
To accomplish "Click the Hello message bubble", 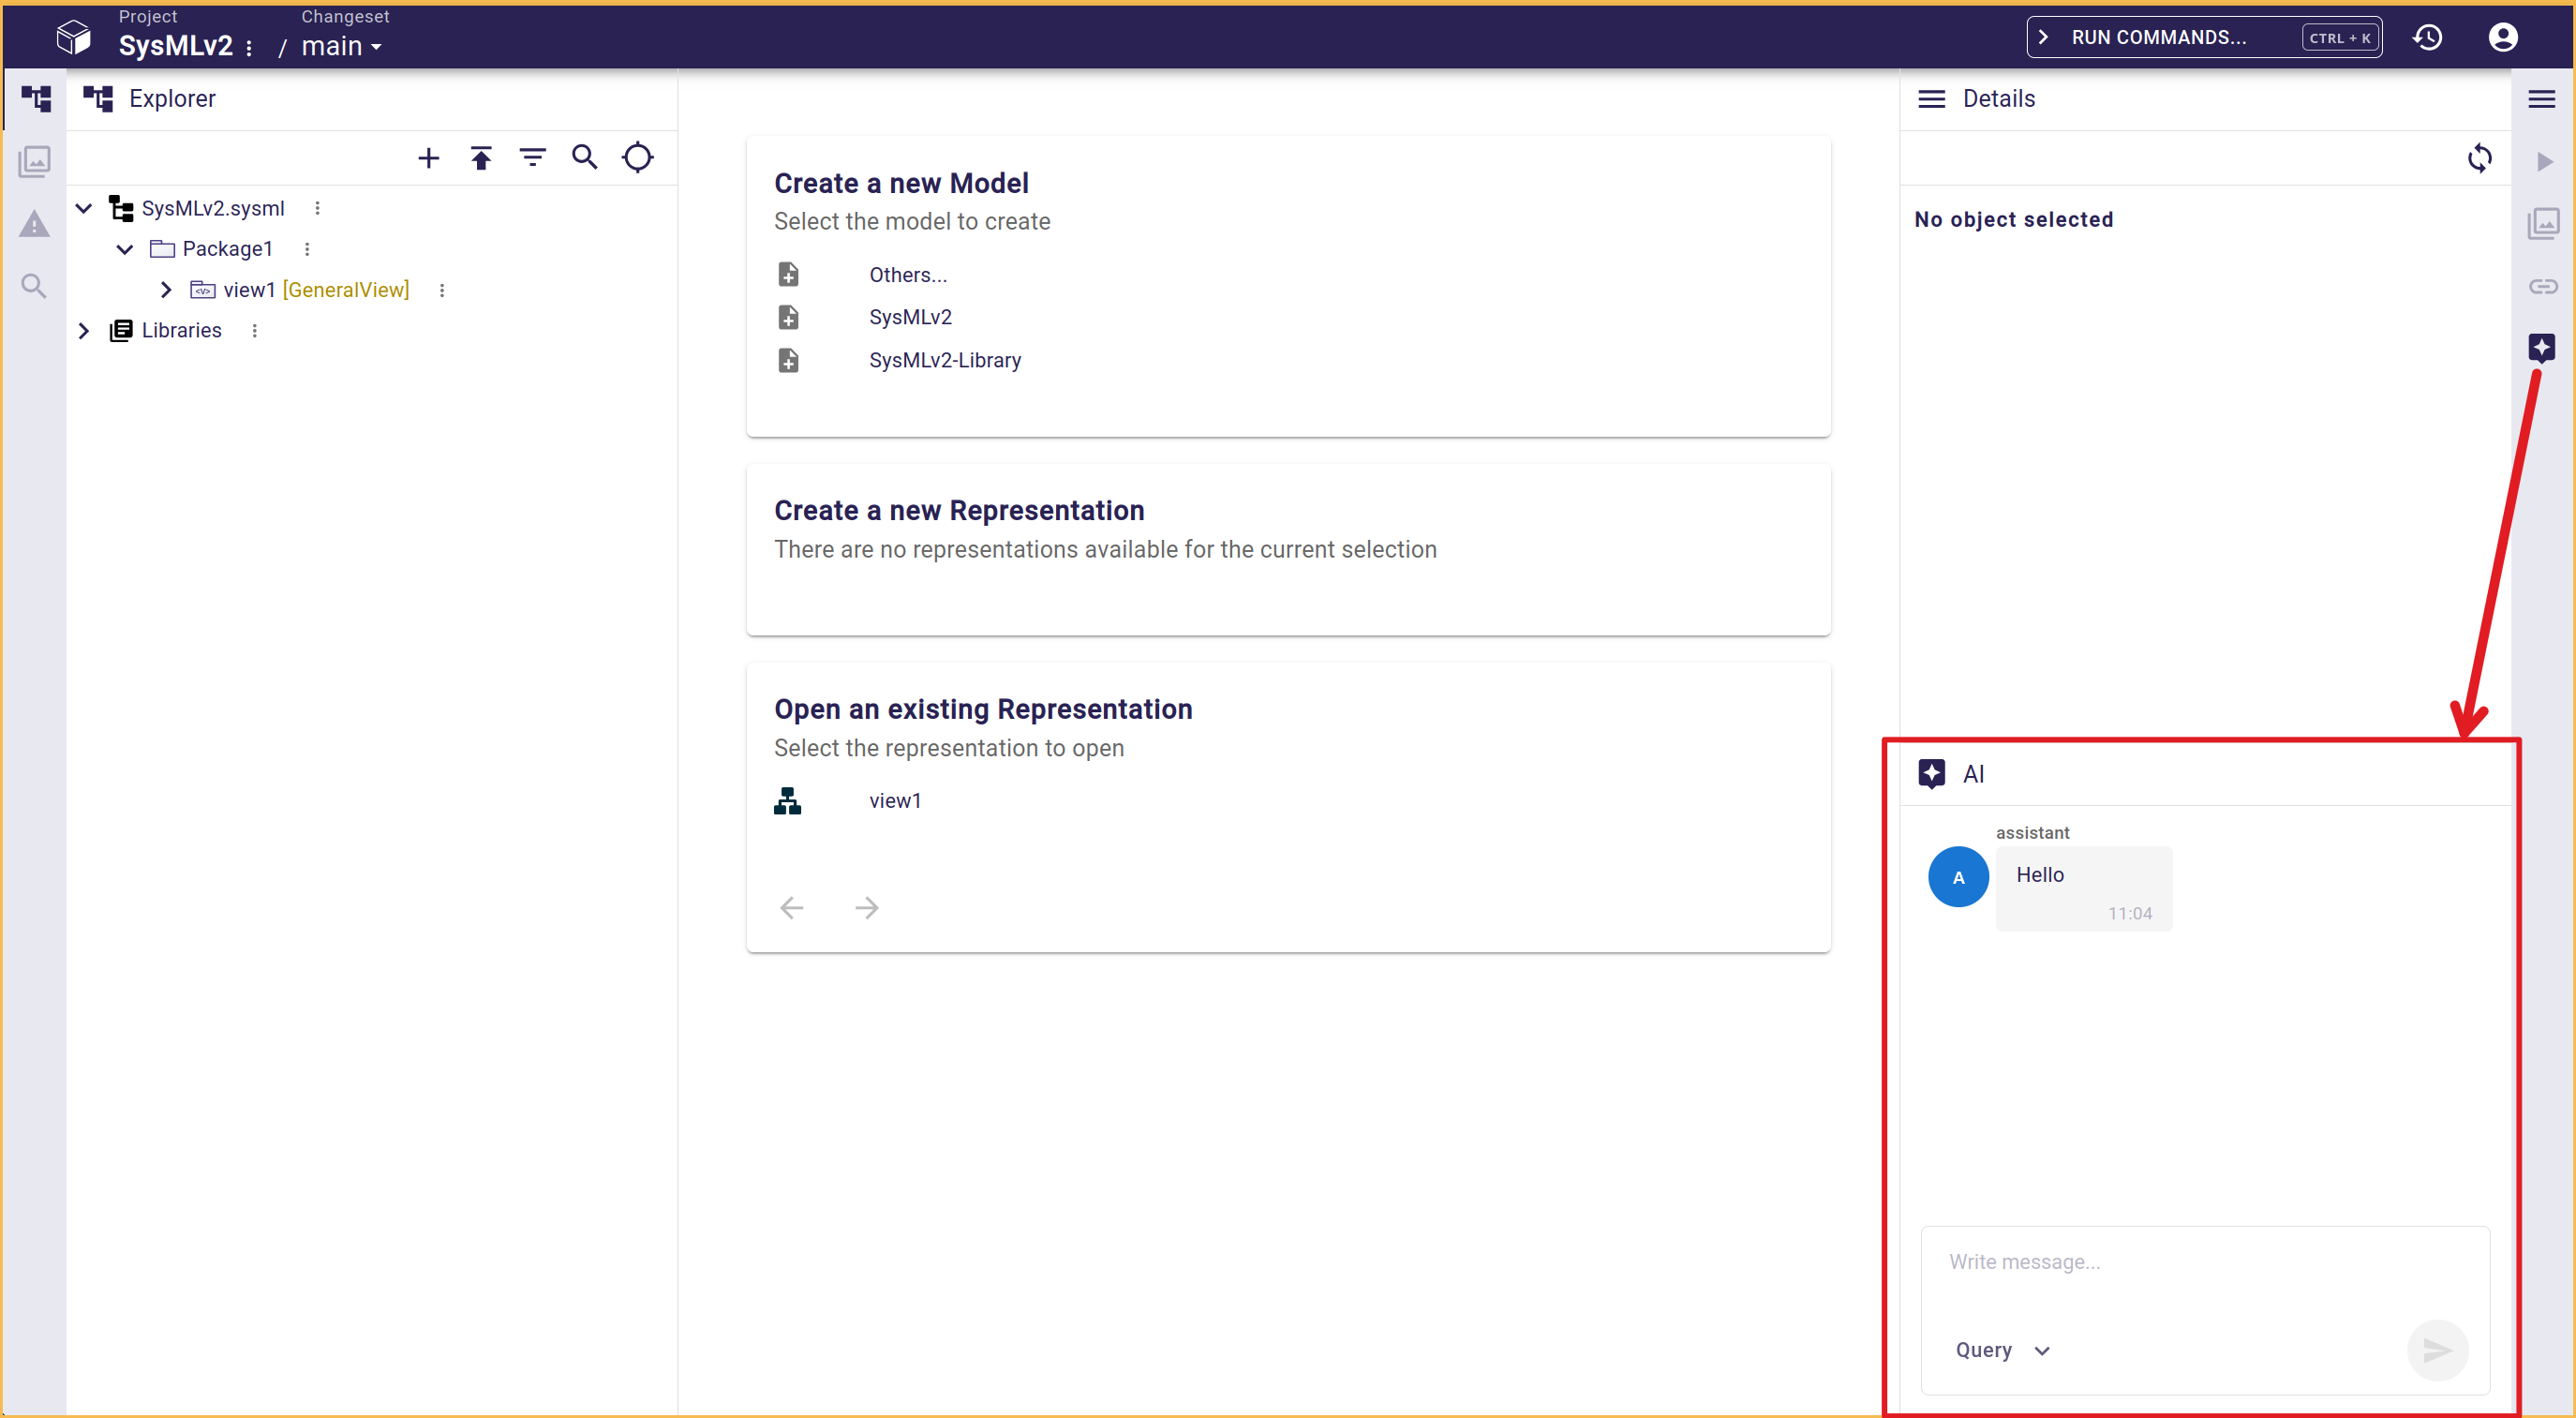I will [2084, 889].
